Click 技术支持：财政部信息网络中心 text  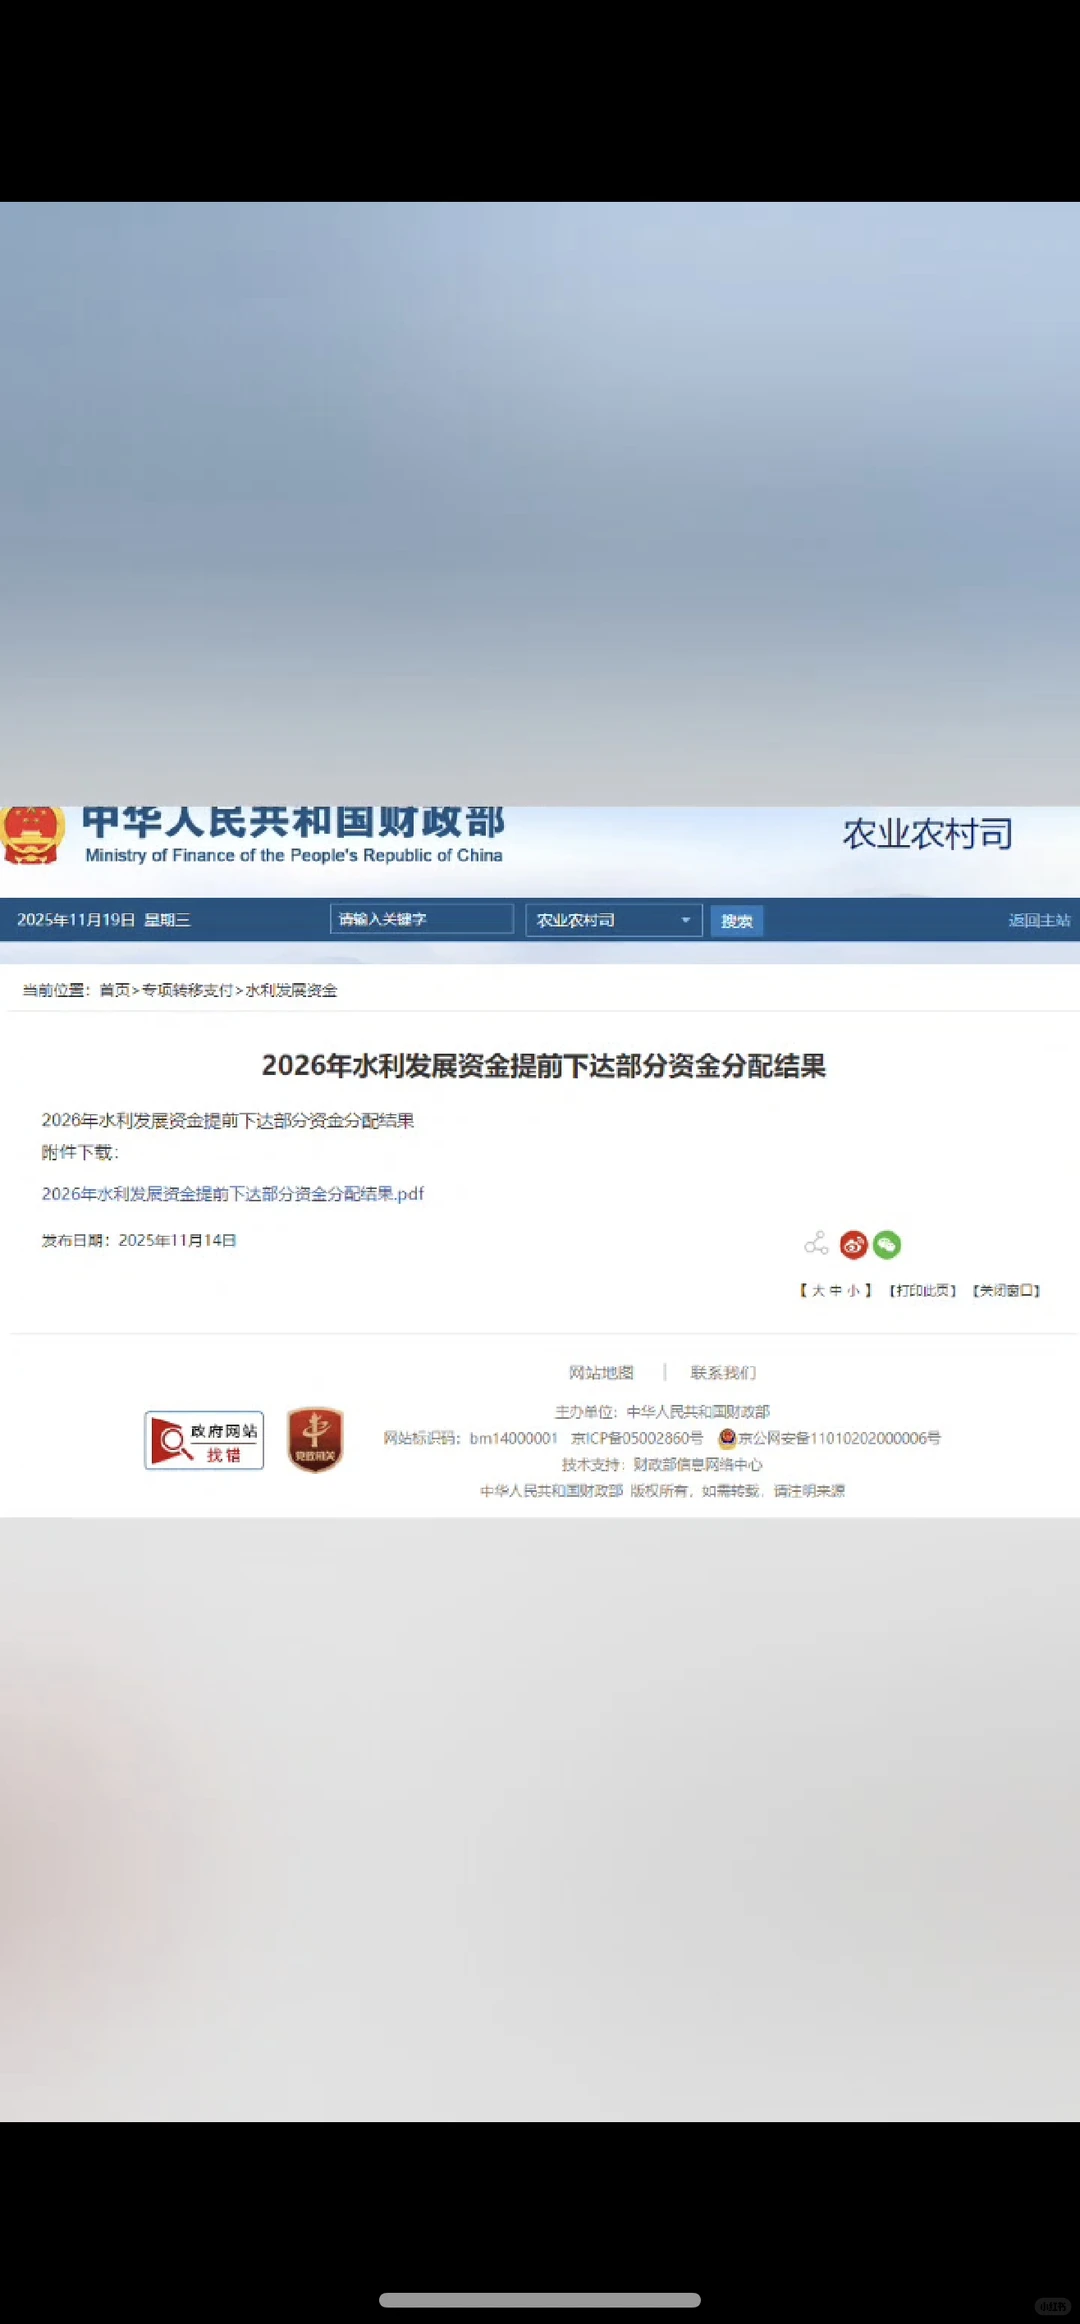point(662,1465)
